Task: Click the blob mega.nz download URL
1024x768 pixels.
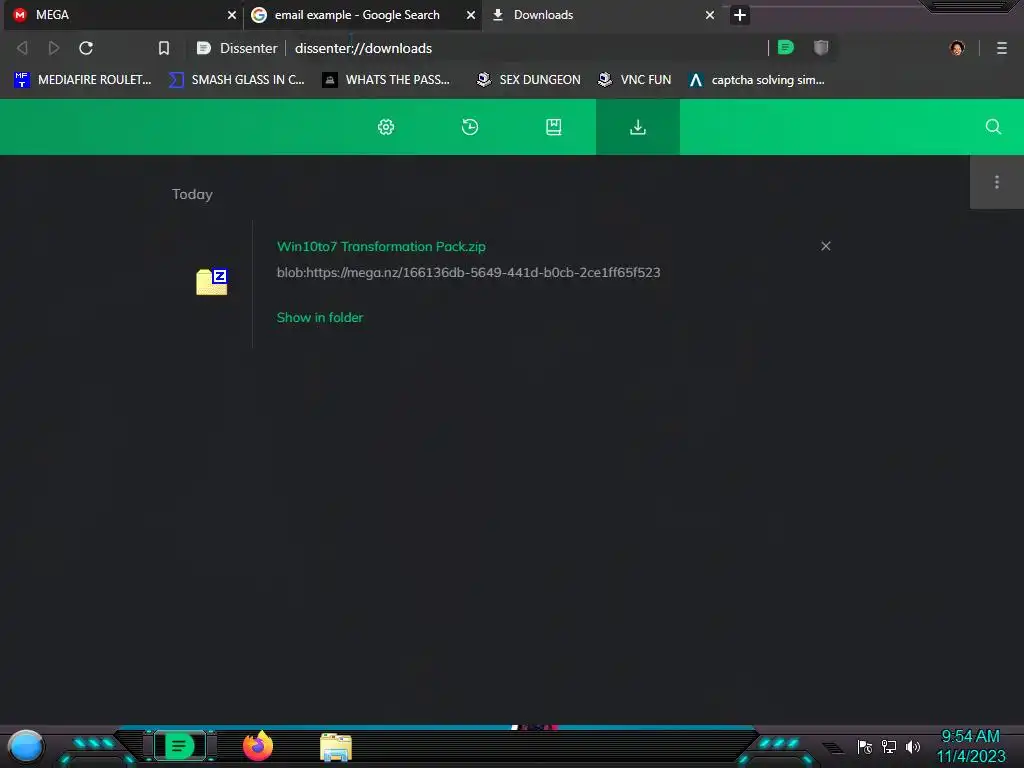Action: (x=468, y=272)
